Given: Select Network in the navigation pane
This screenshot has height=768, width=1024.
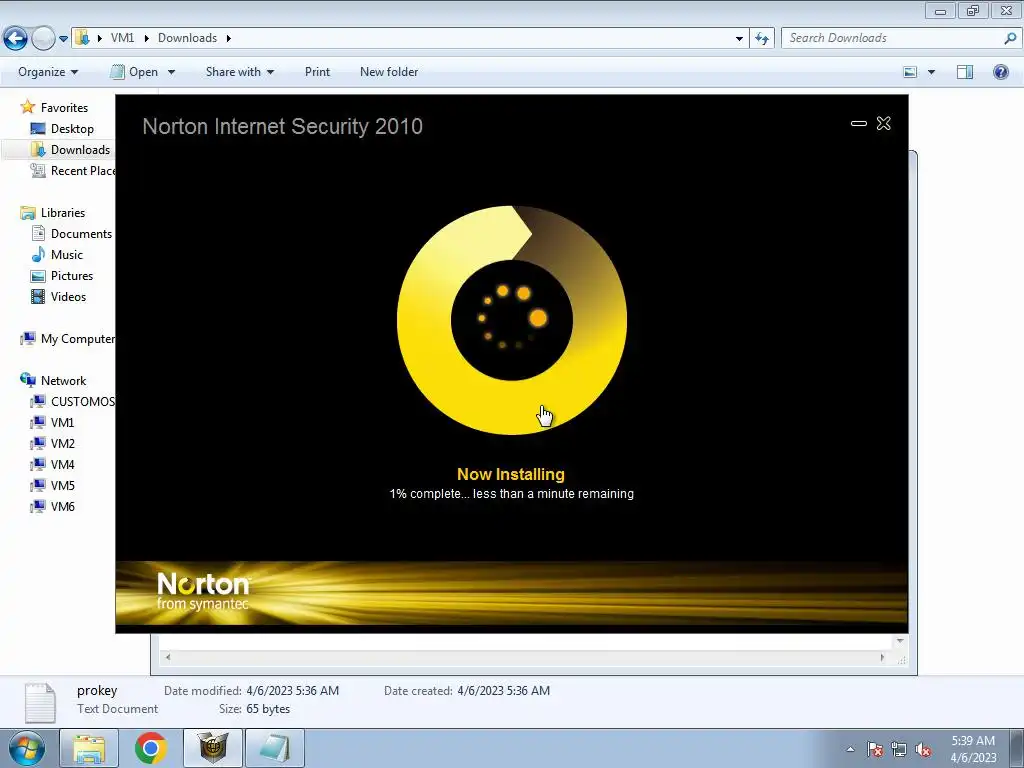Looking at the screenshot, I should [63, 381].
